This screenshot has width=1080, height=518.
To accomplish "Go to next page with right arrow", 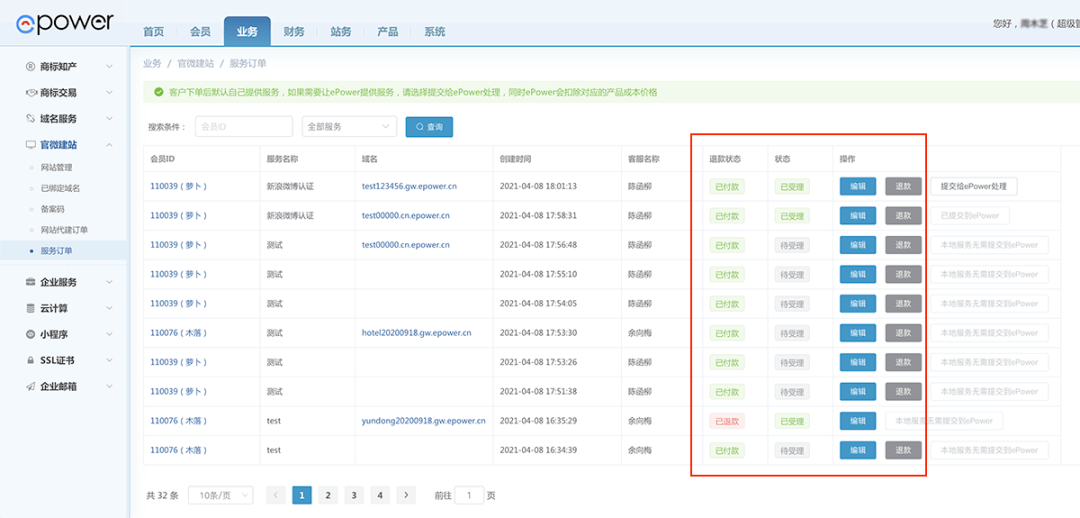I will click(406, 495).
